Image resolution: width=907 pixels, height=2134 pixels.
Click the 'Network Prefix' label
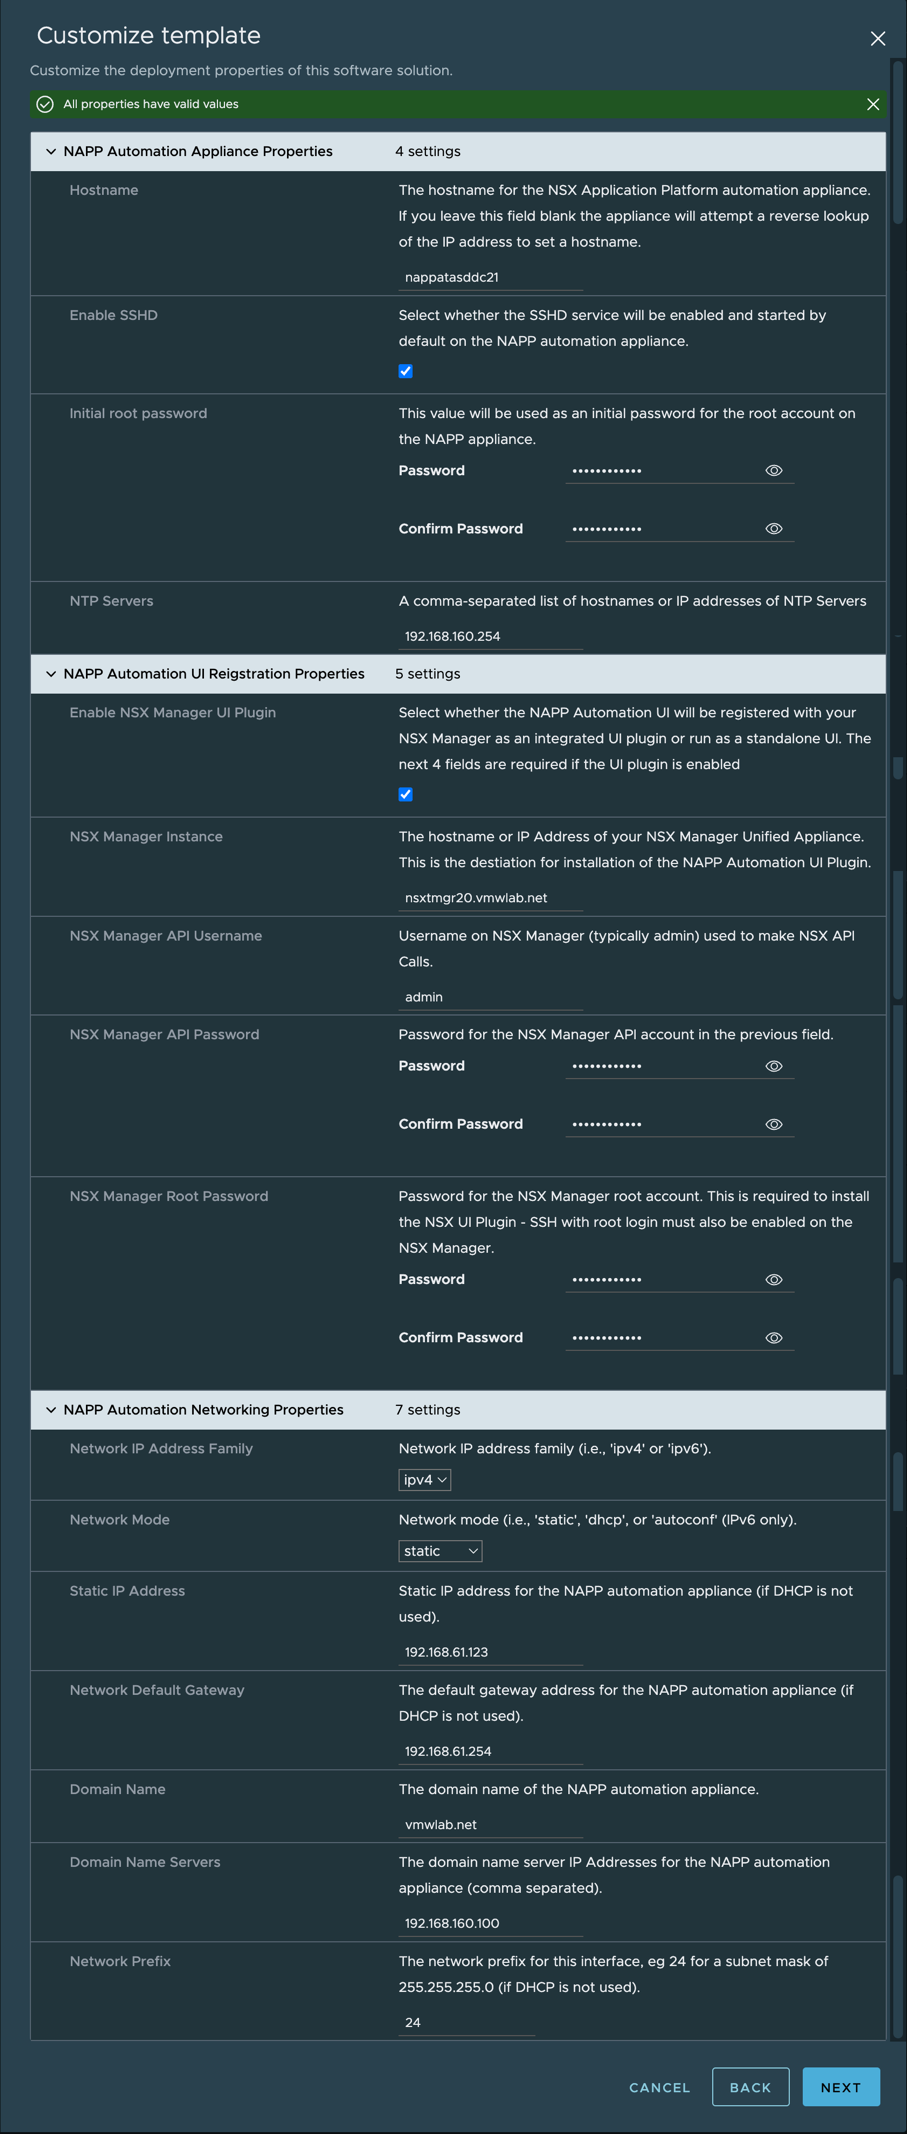pos(120,1961)
